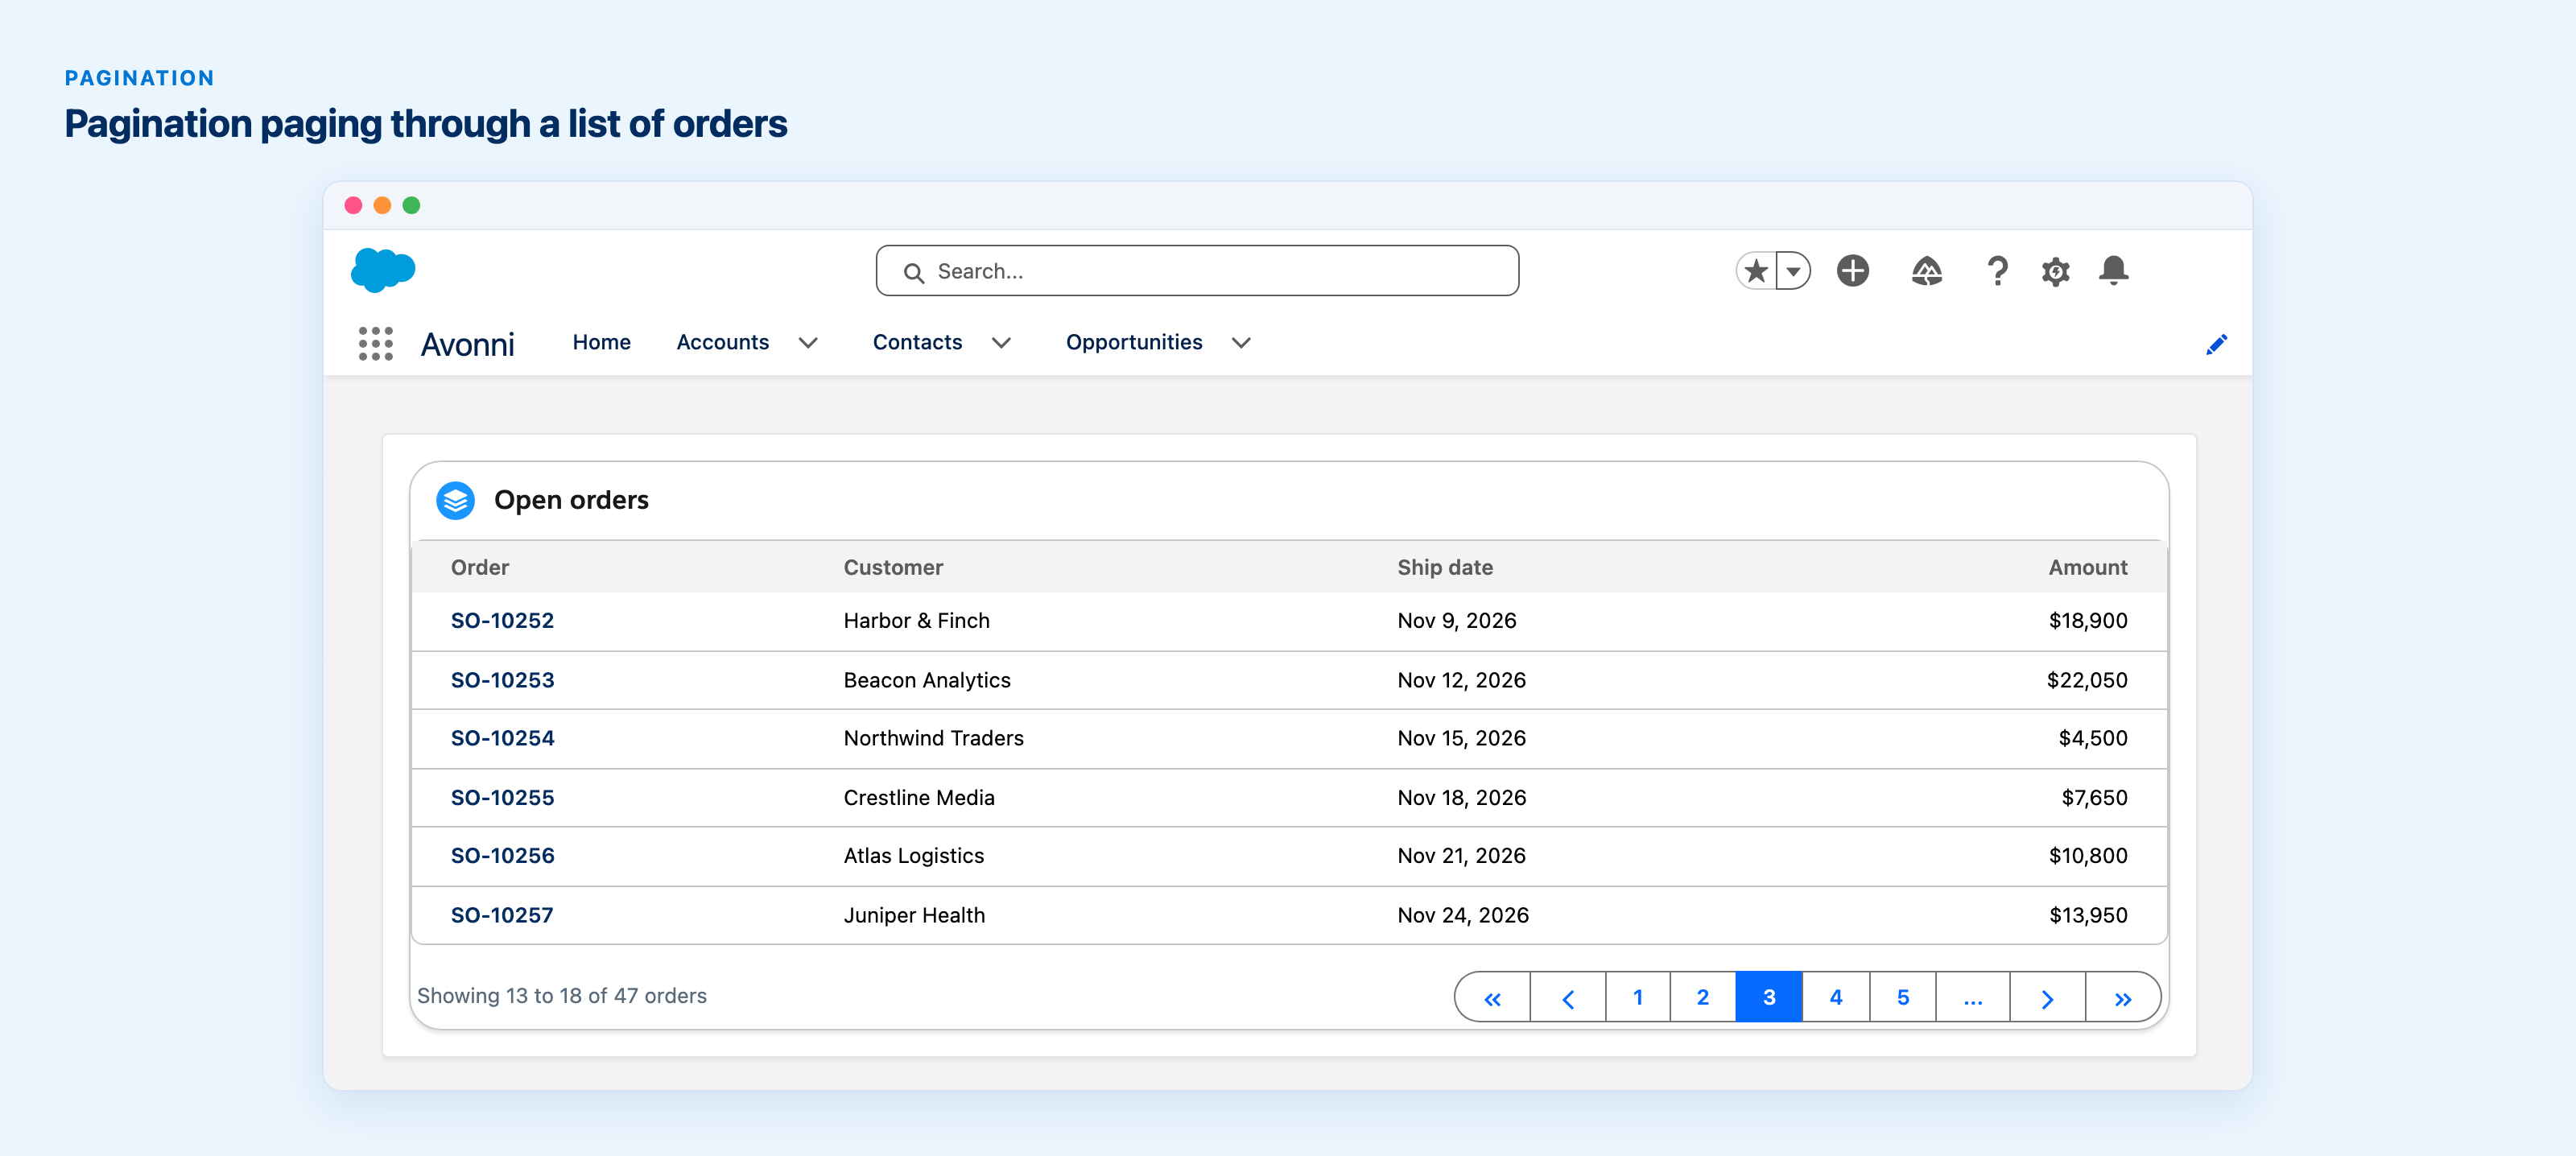Expand the Opportunities dropdown chevron
The width and height of the screenshot is (2576, 1156).
click(x=1241, y=343)
